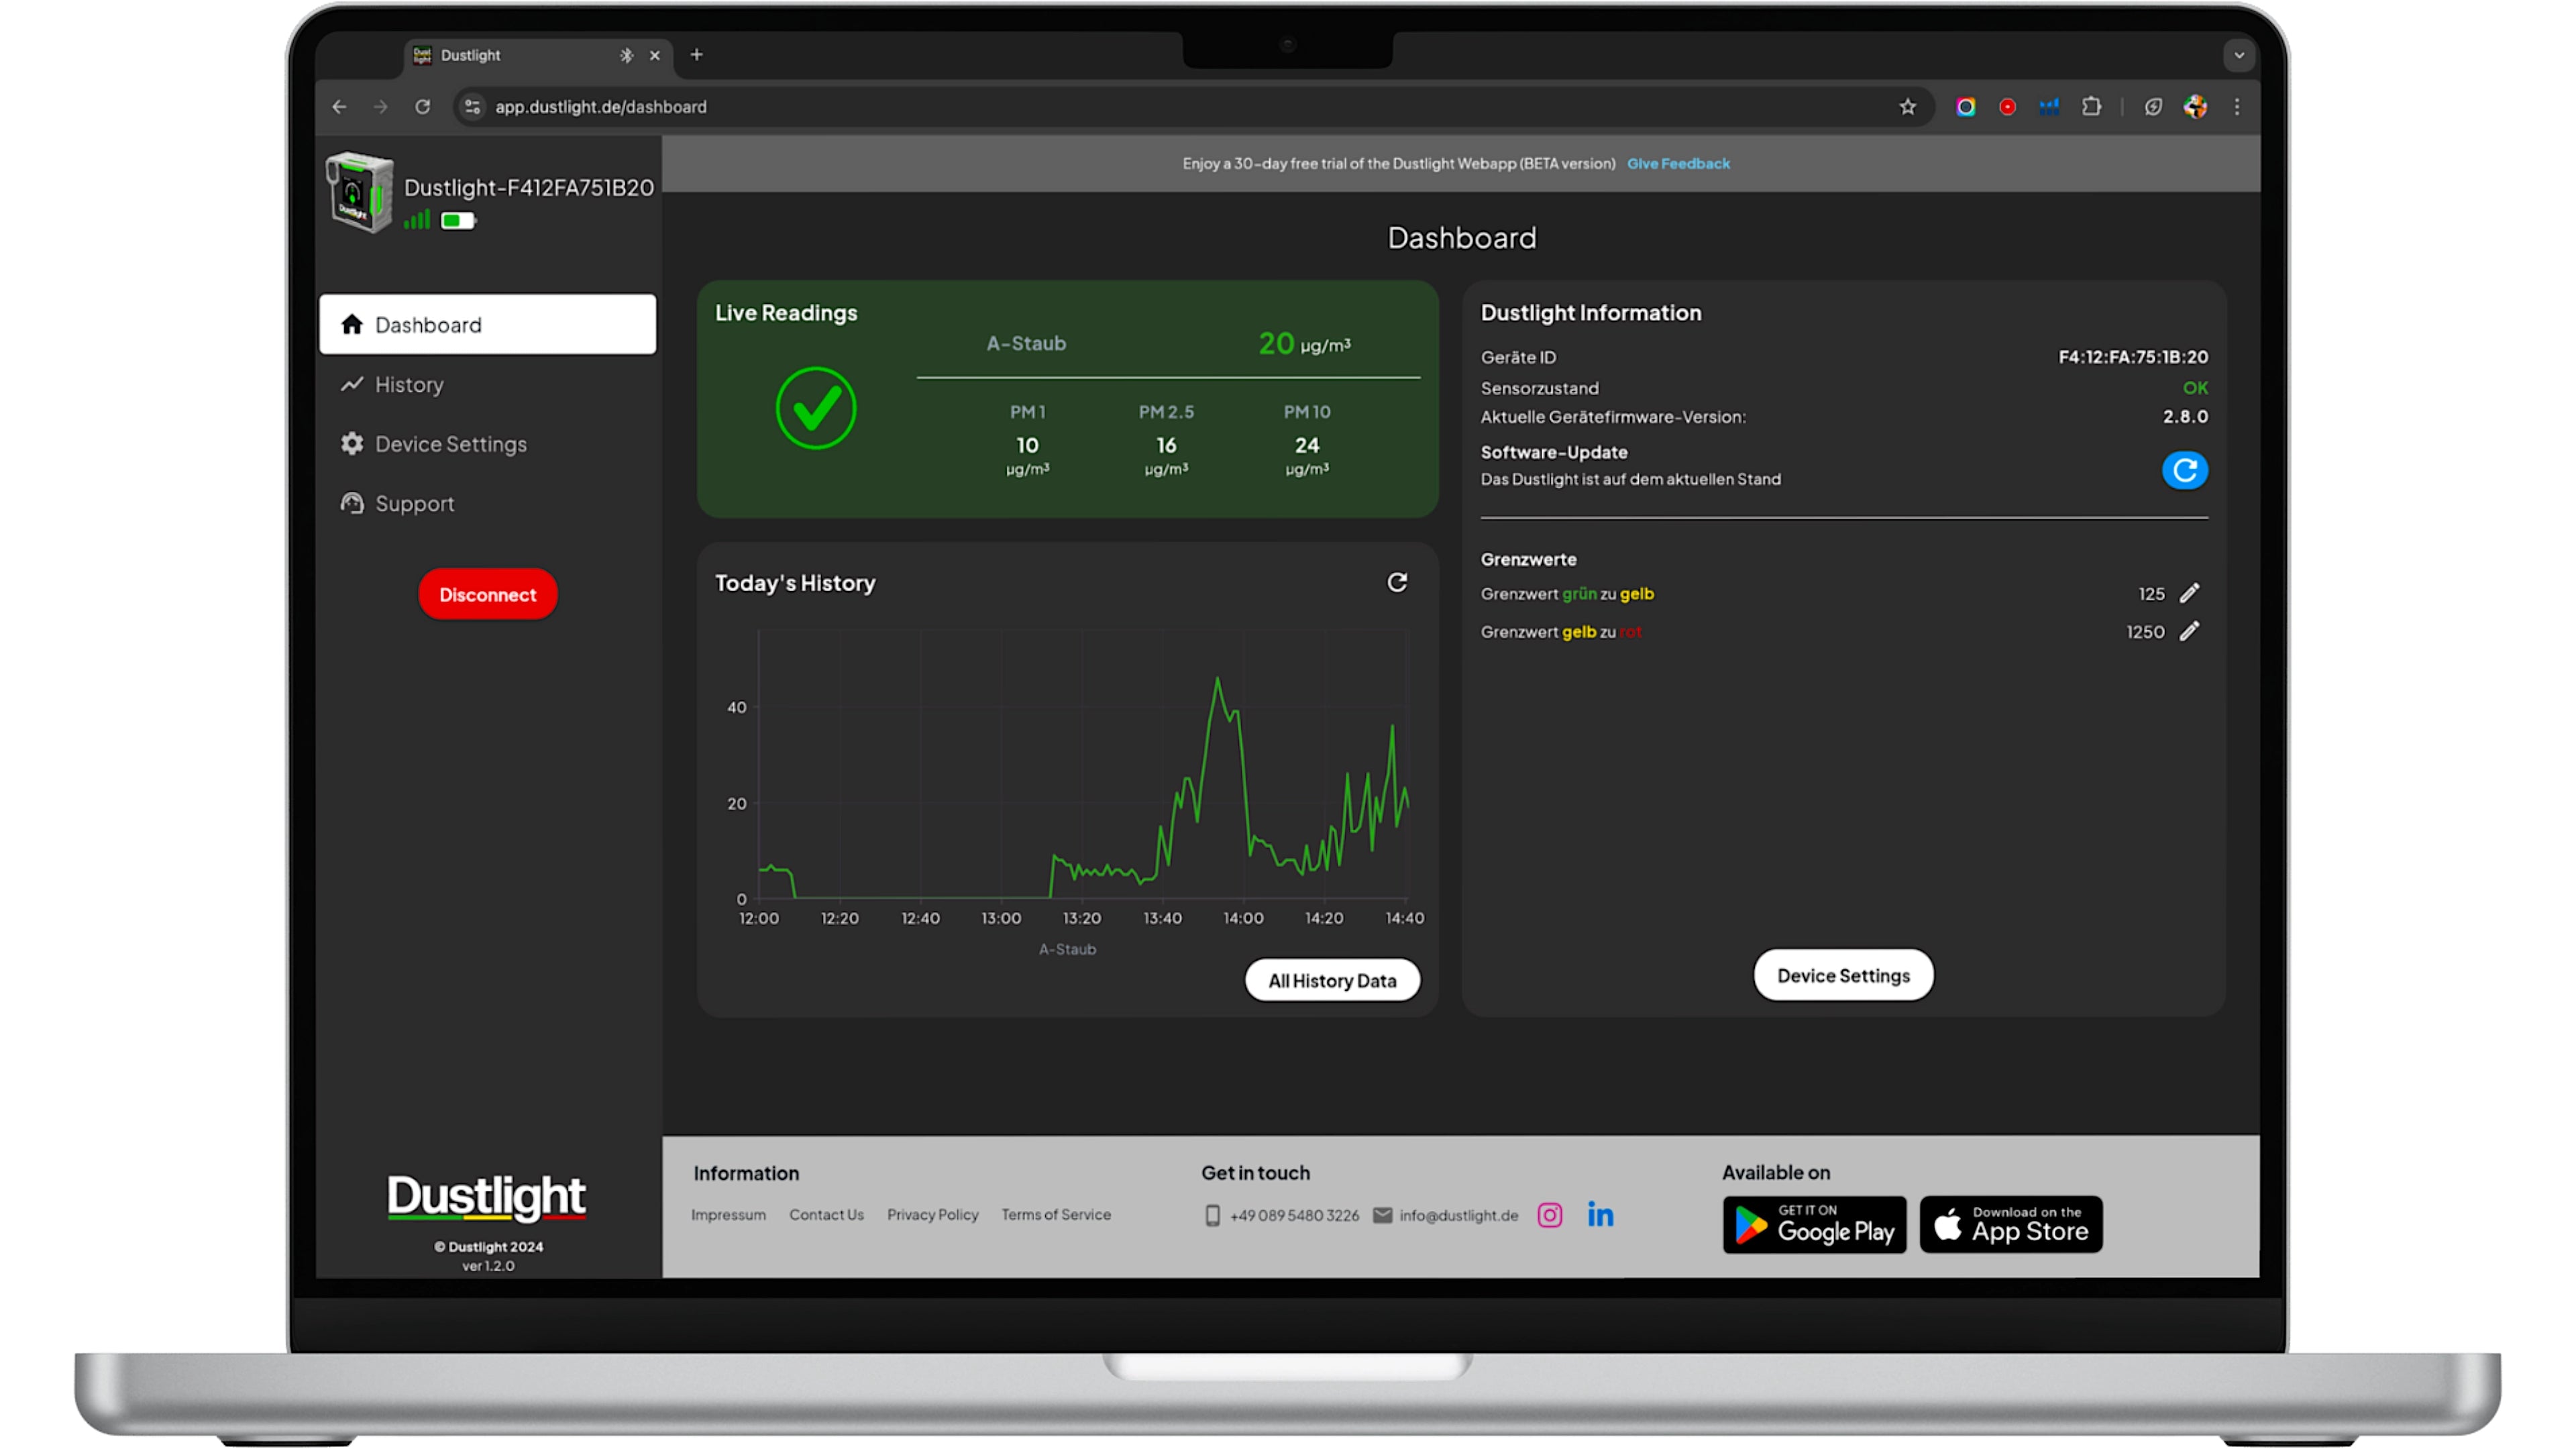This screenshot has width=2576, height=1449.
Task: Reload the browser page
Action: pyautogui.click(x=422, y=106)
